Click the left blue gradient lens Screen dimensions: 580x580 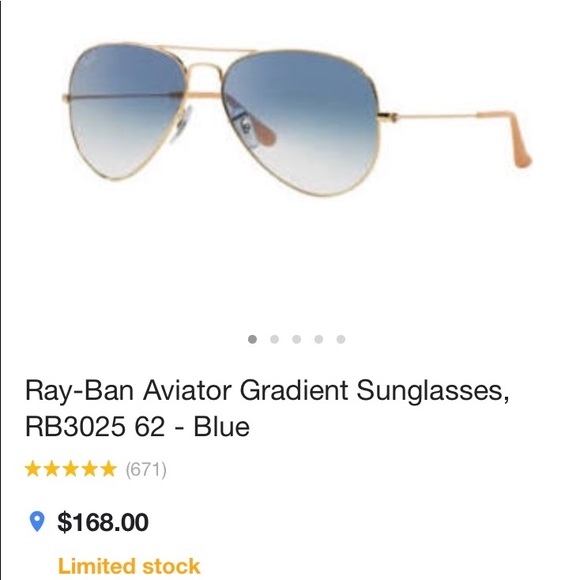126,111
